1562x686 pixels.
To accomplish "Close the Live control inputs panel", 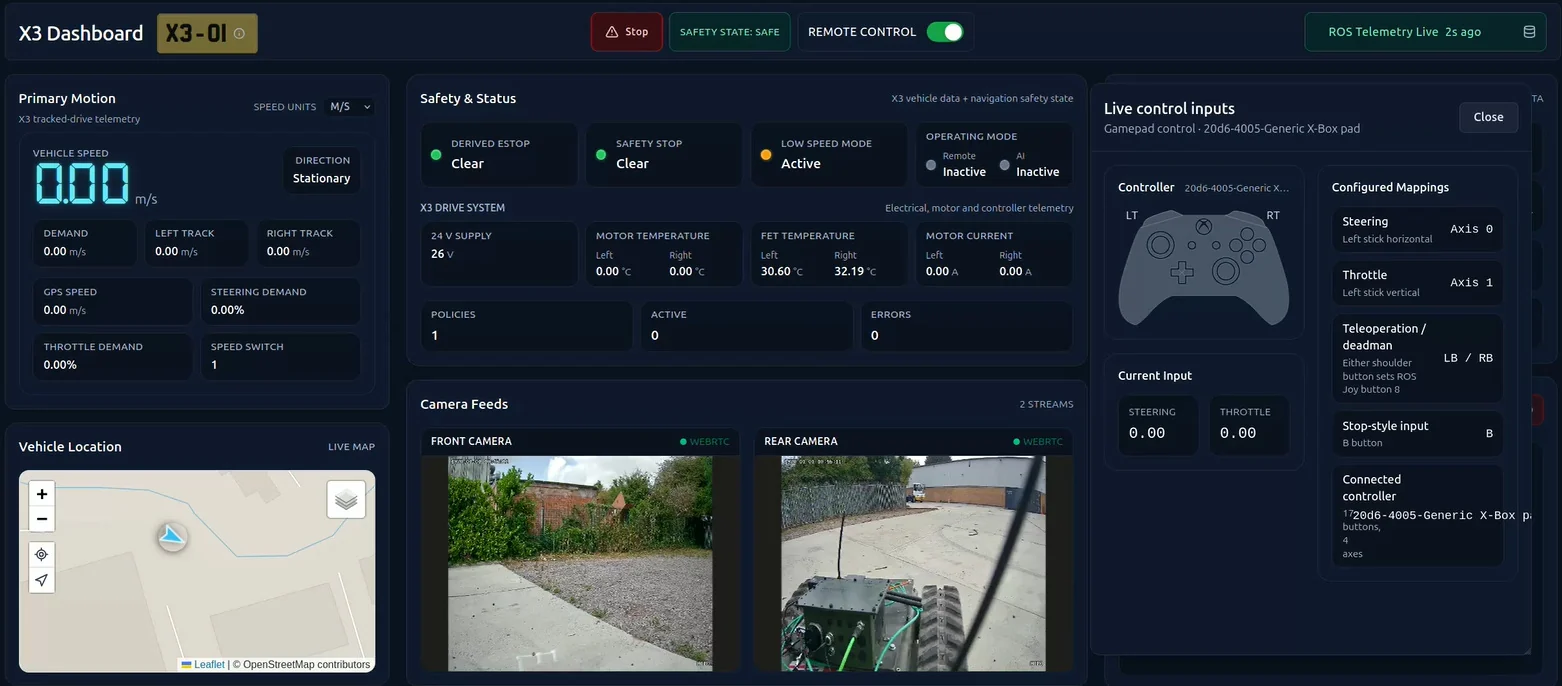I will [1488, 117].
